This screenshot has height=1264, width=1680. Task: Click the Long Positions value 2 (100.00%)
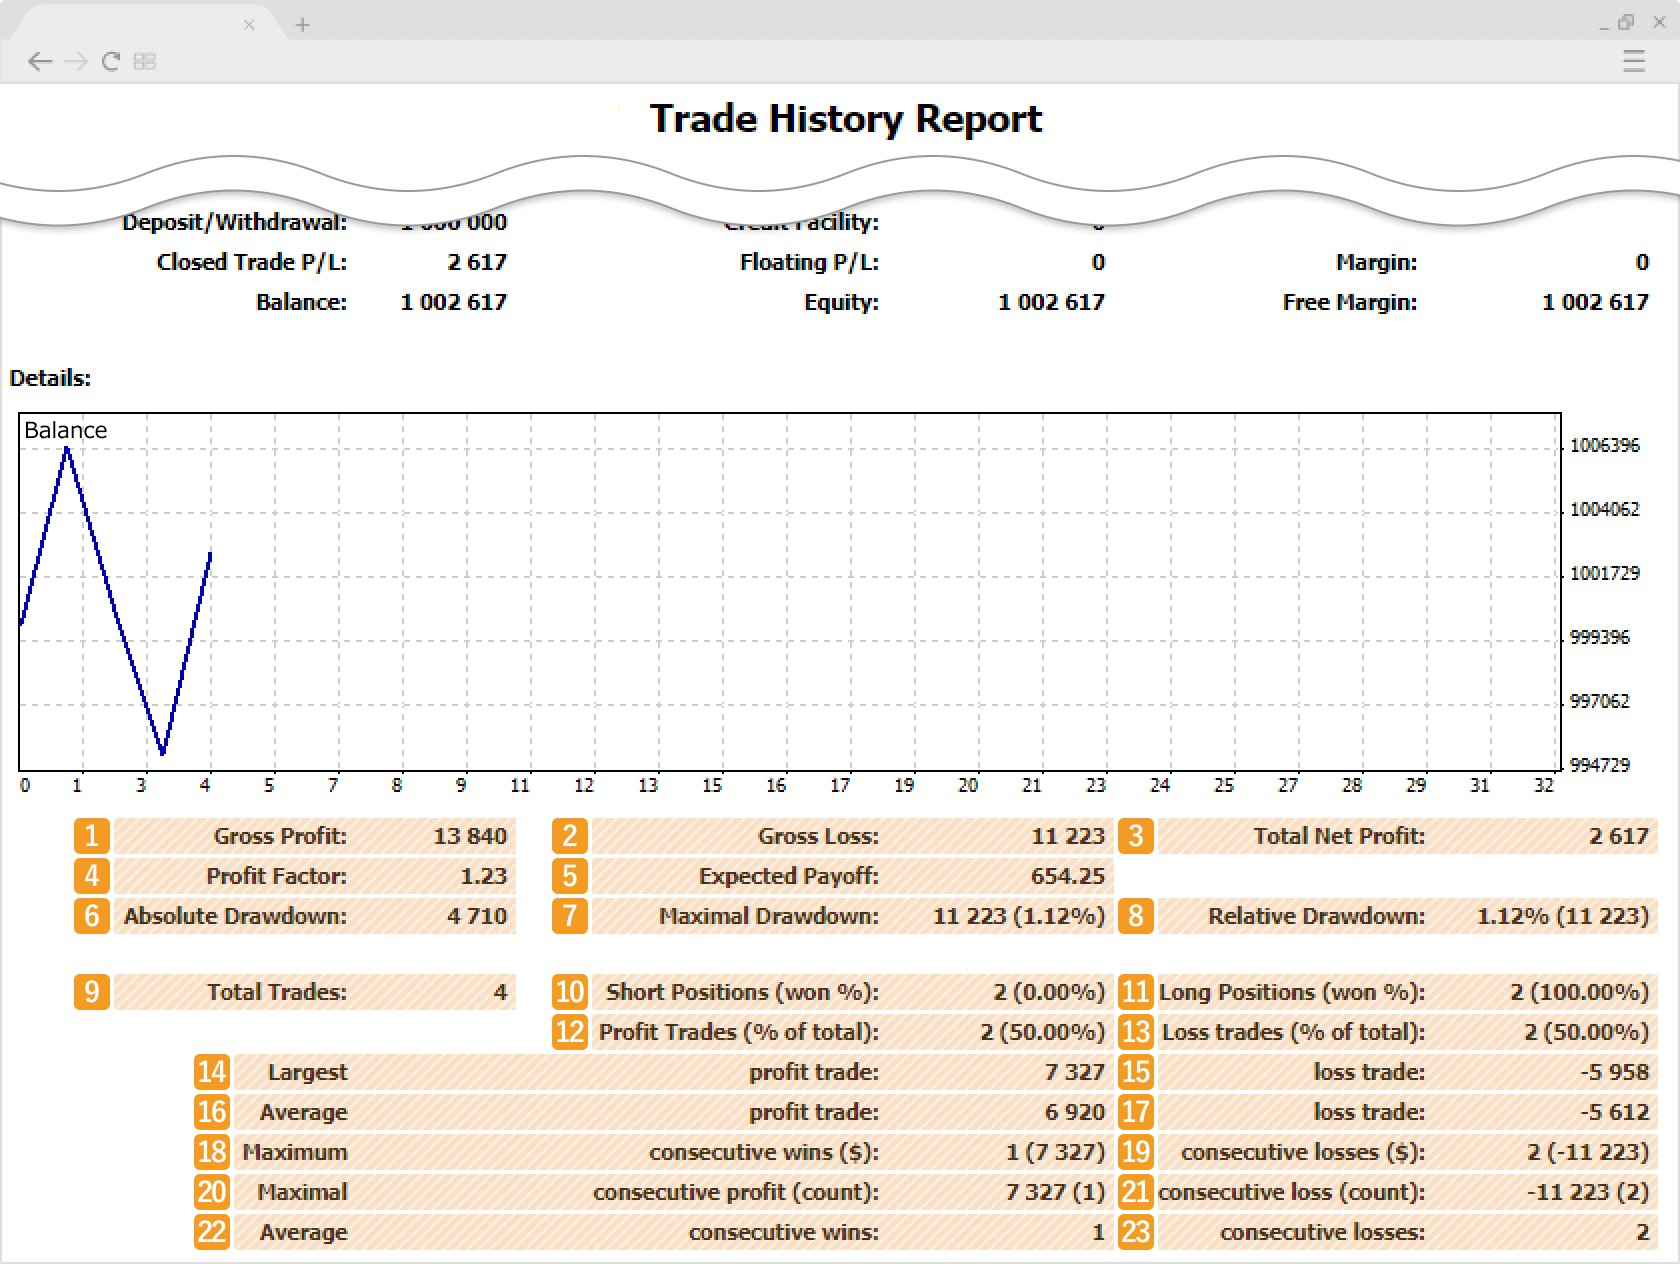click(x=1579, y=992)
